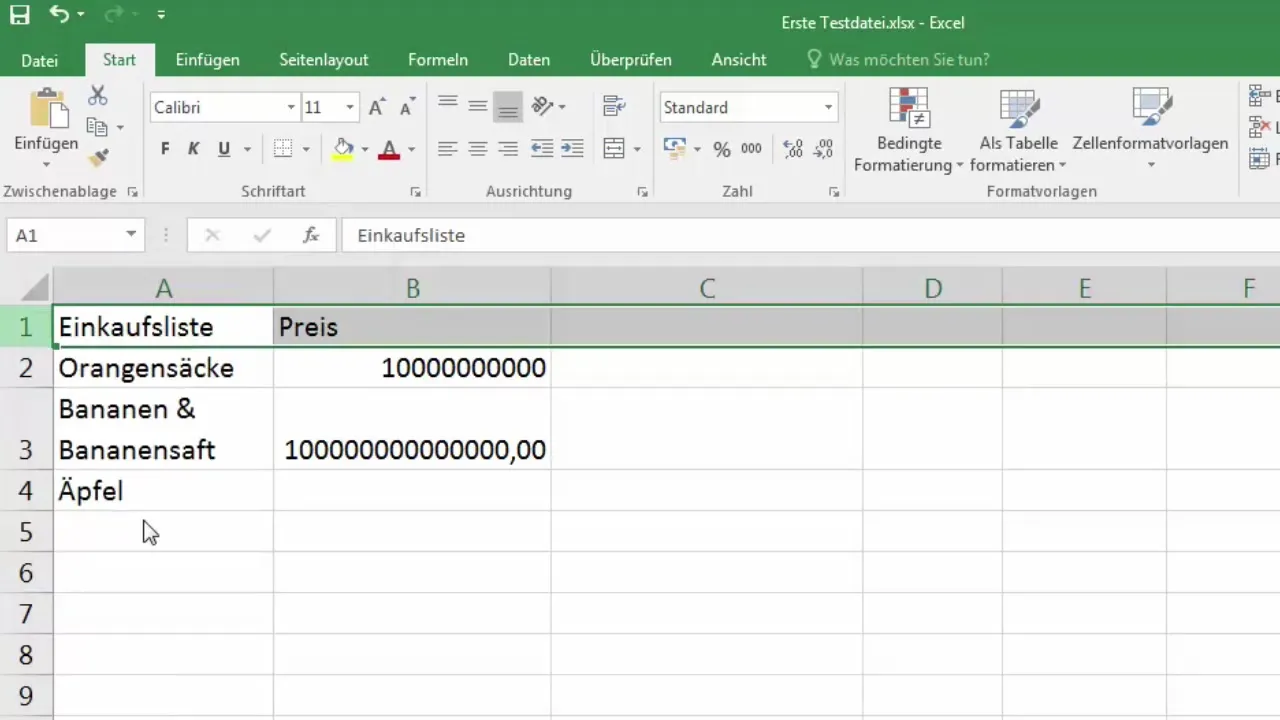Click formula bar containing Einkaufsliste
Viewport: 1280px width, 720px height.
(x=810, y=236)
